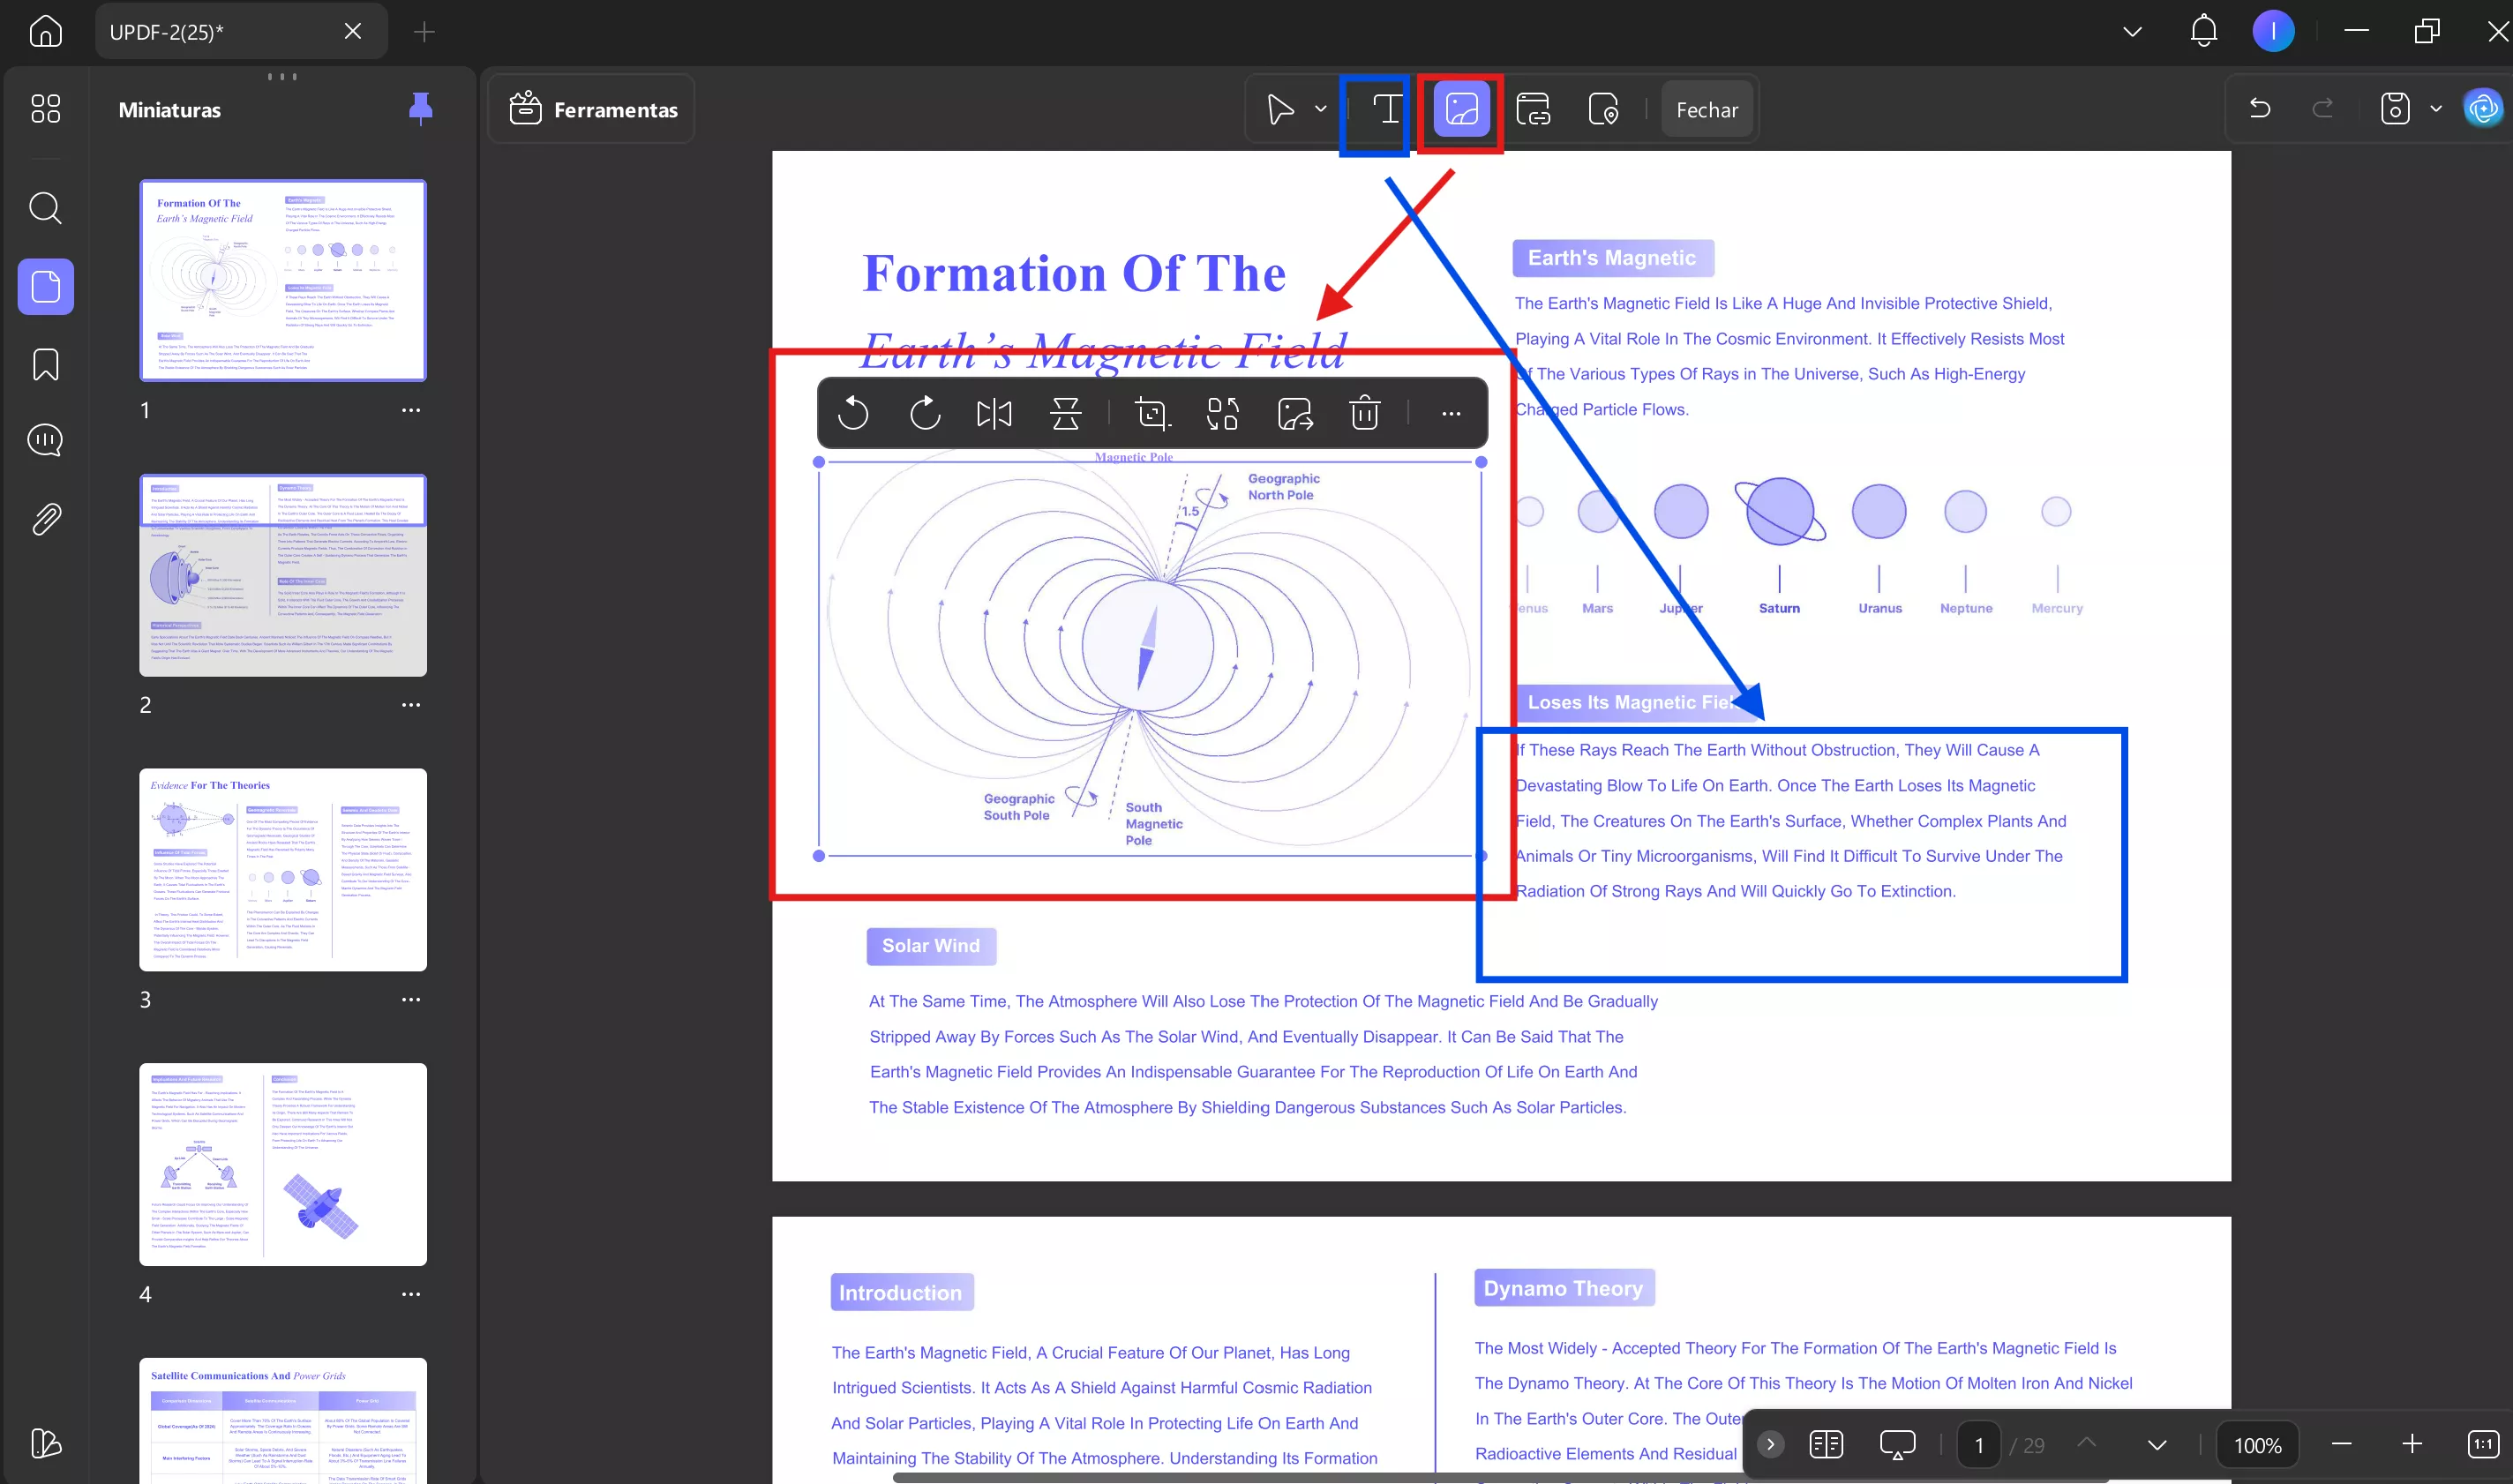Screen dimensions: 2513x1484
Task: Open the user profile avatar
Action: [x=2273, y=31]
